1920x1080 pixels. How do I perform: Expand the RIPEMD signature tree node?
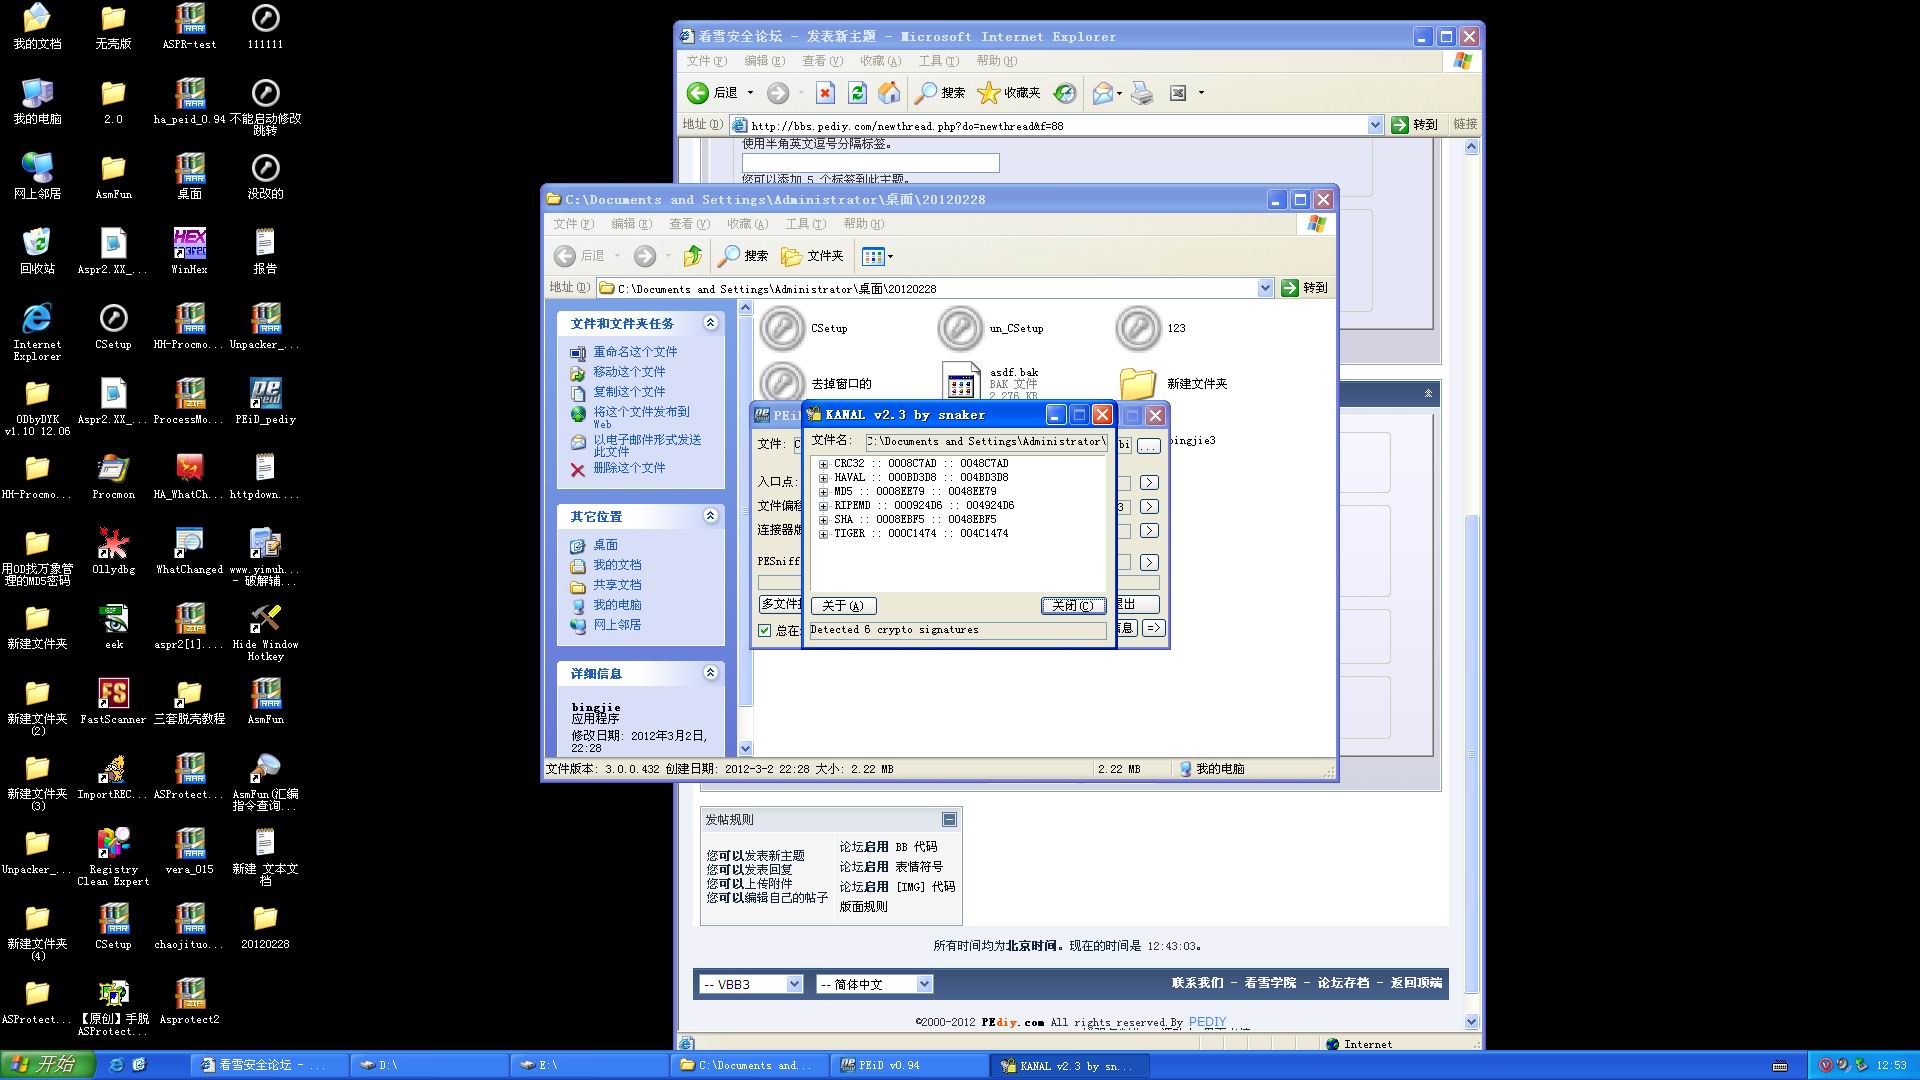(x=823, y=506)
